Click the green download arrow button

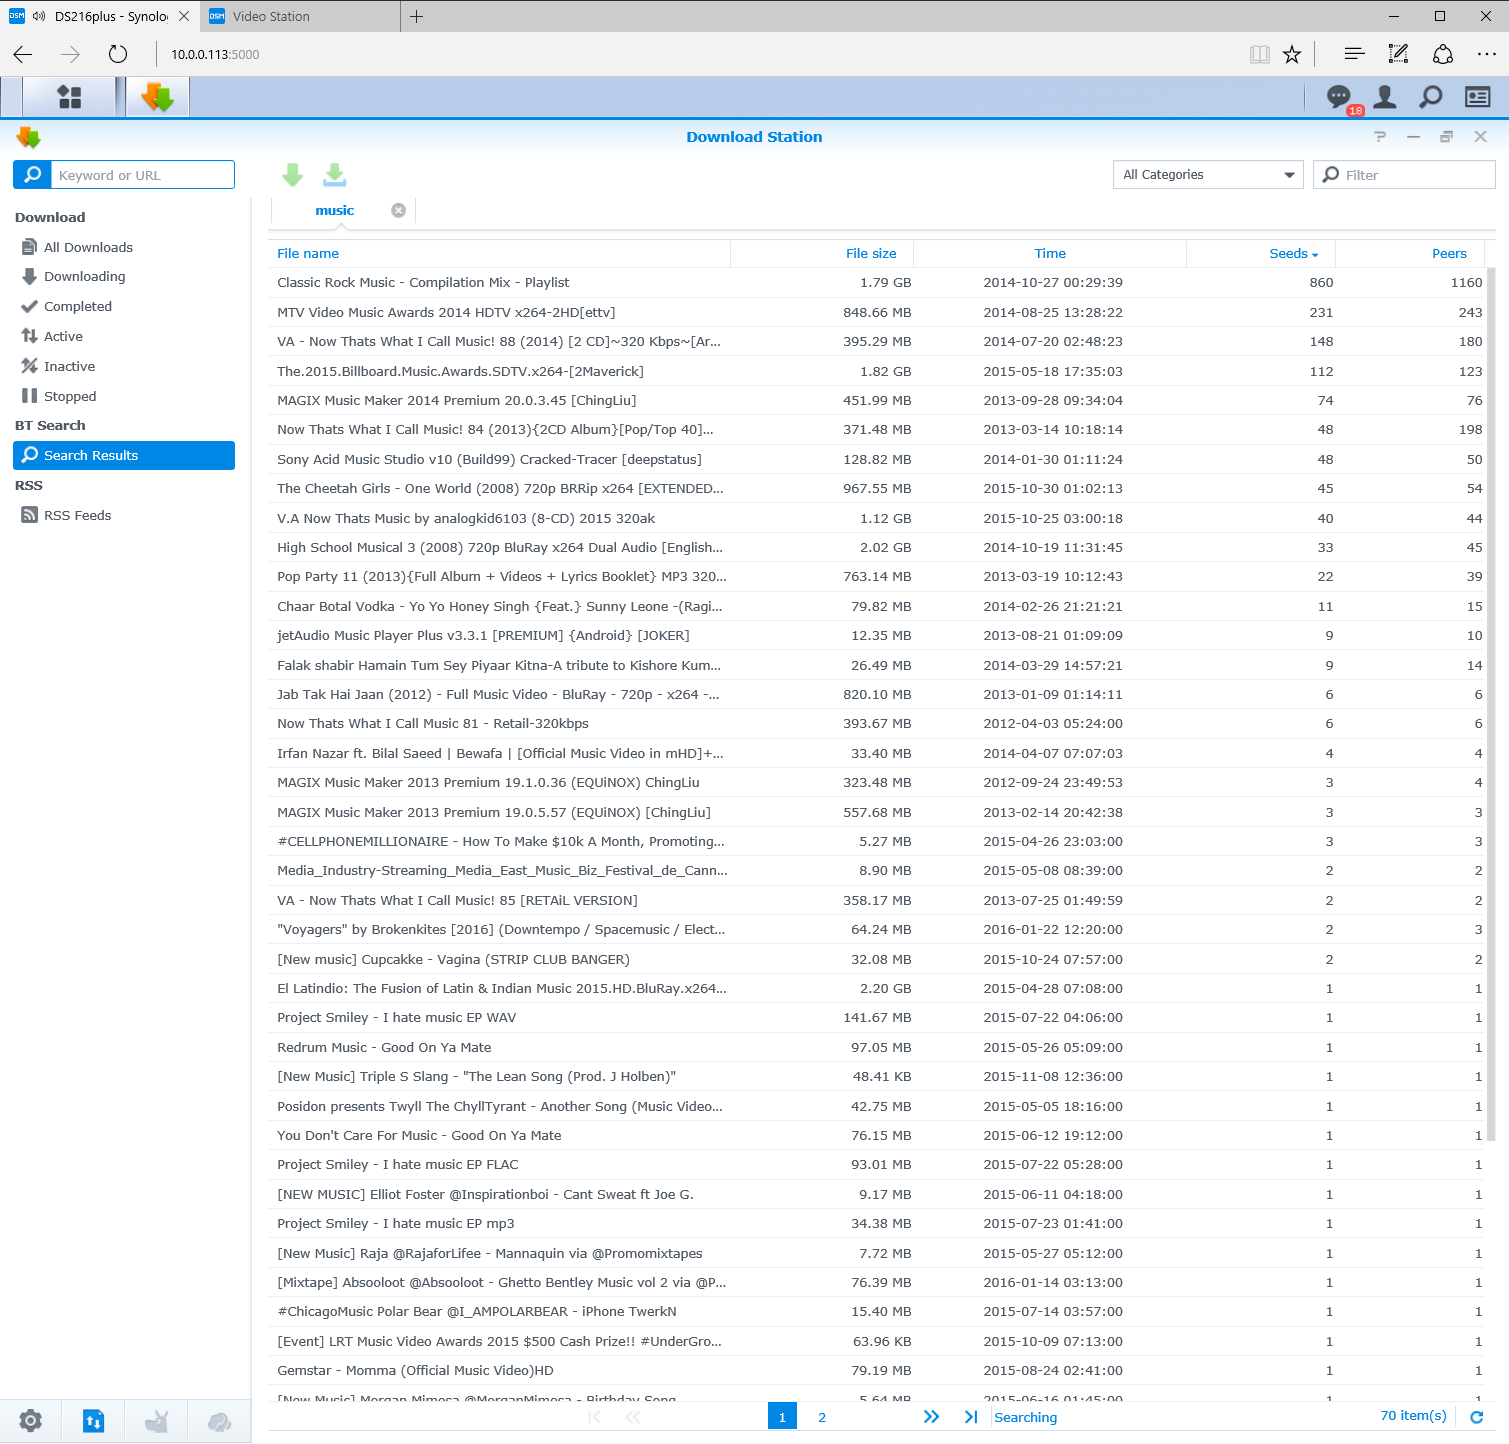(x=292, y=175)
